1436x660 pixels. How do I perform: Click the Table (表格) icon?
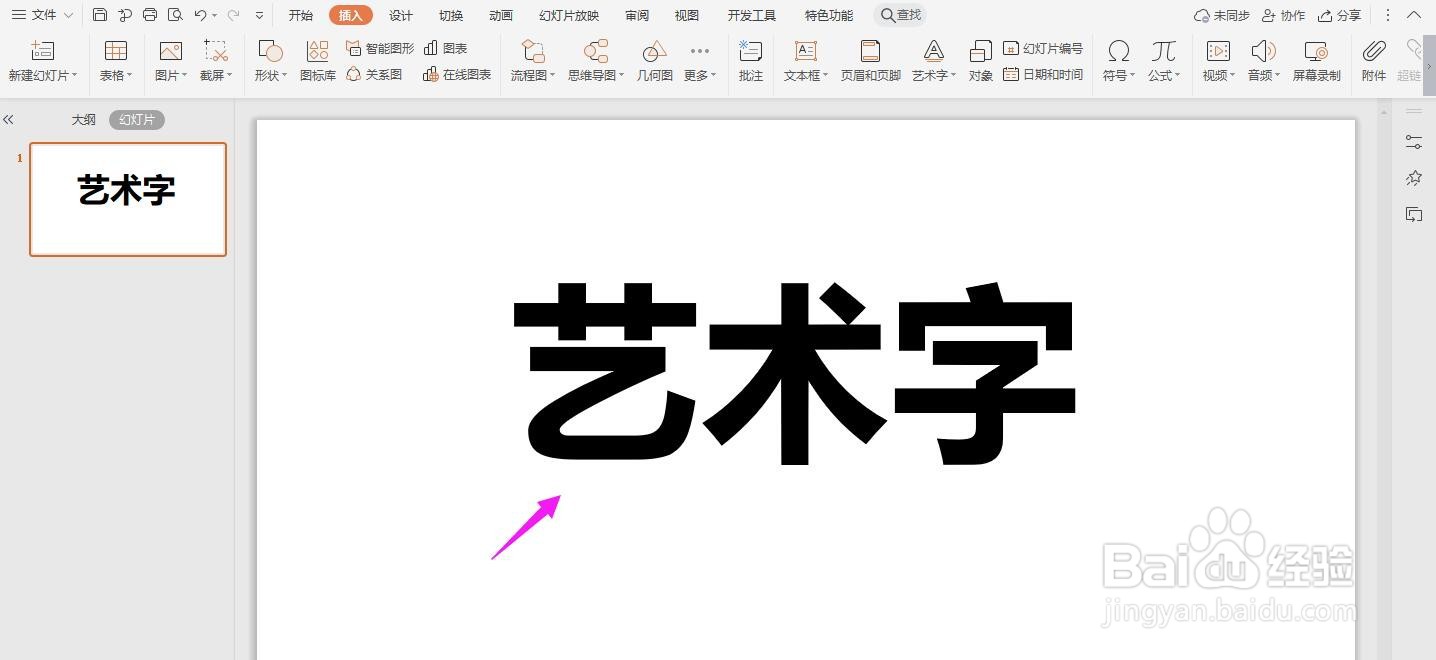coord(116,51)
